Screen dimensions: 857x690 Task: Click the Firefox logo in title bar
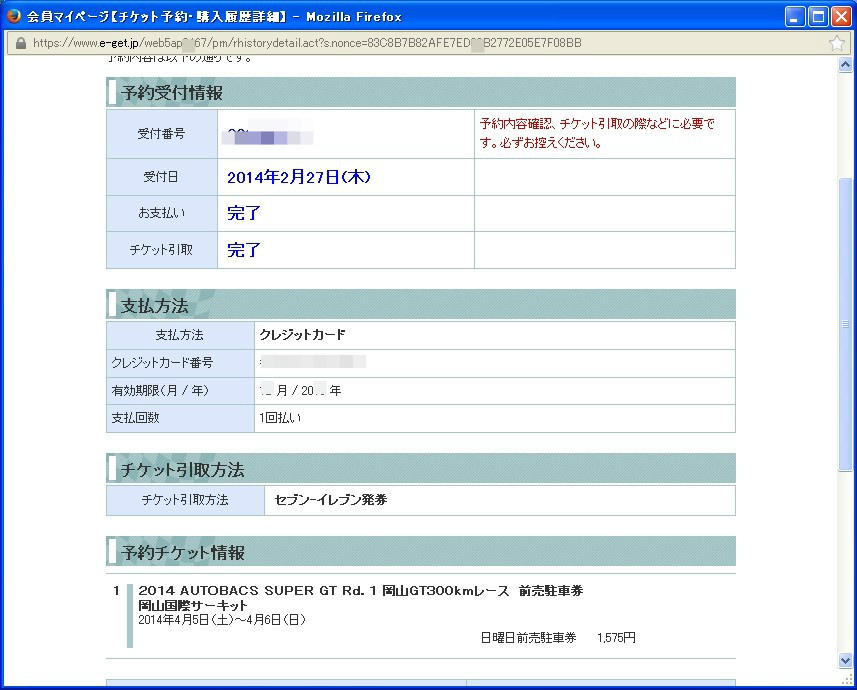13,16
